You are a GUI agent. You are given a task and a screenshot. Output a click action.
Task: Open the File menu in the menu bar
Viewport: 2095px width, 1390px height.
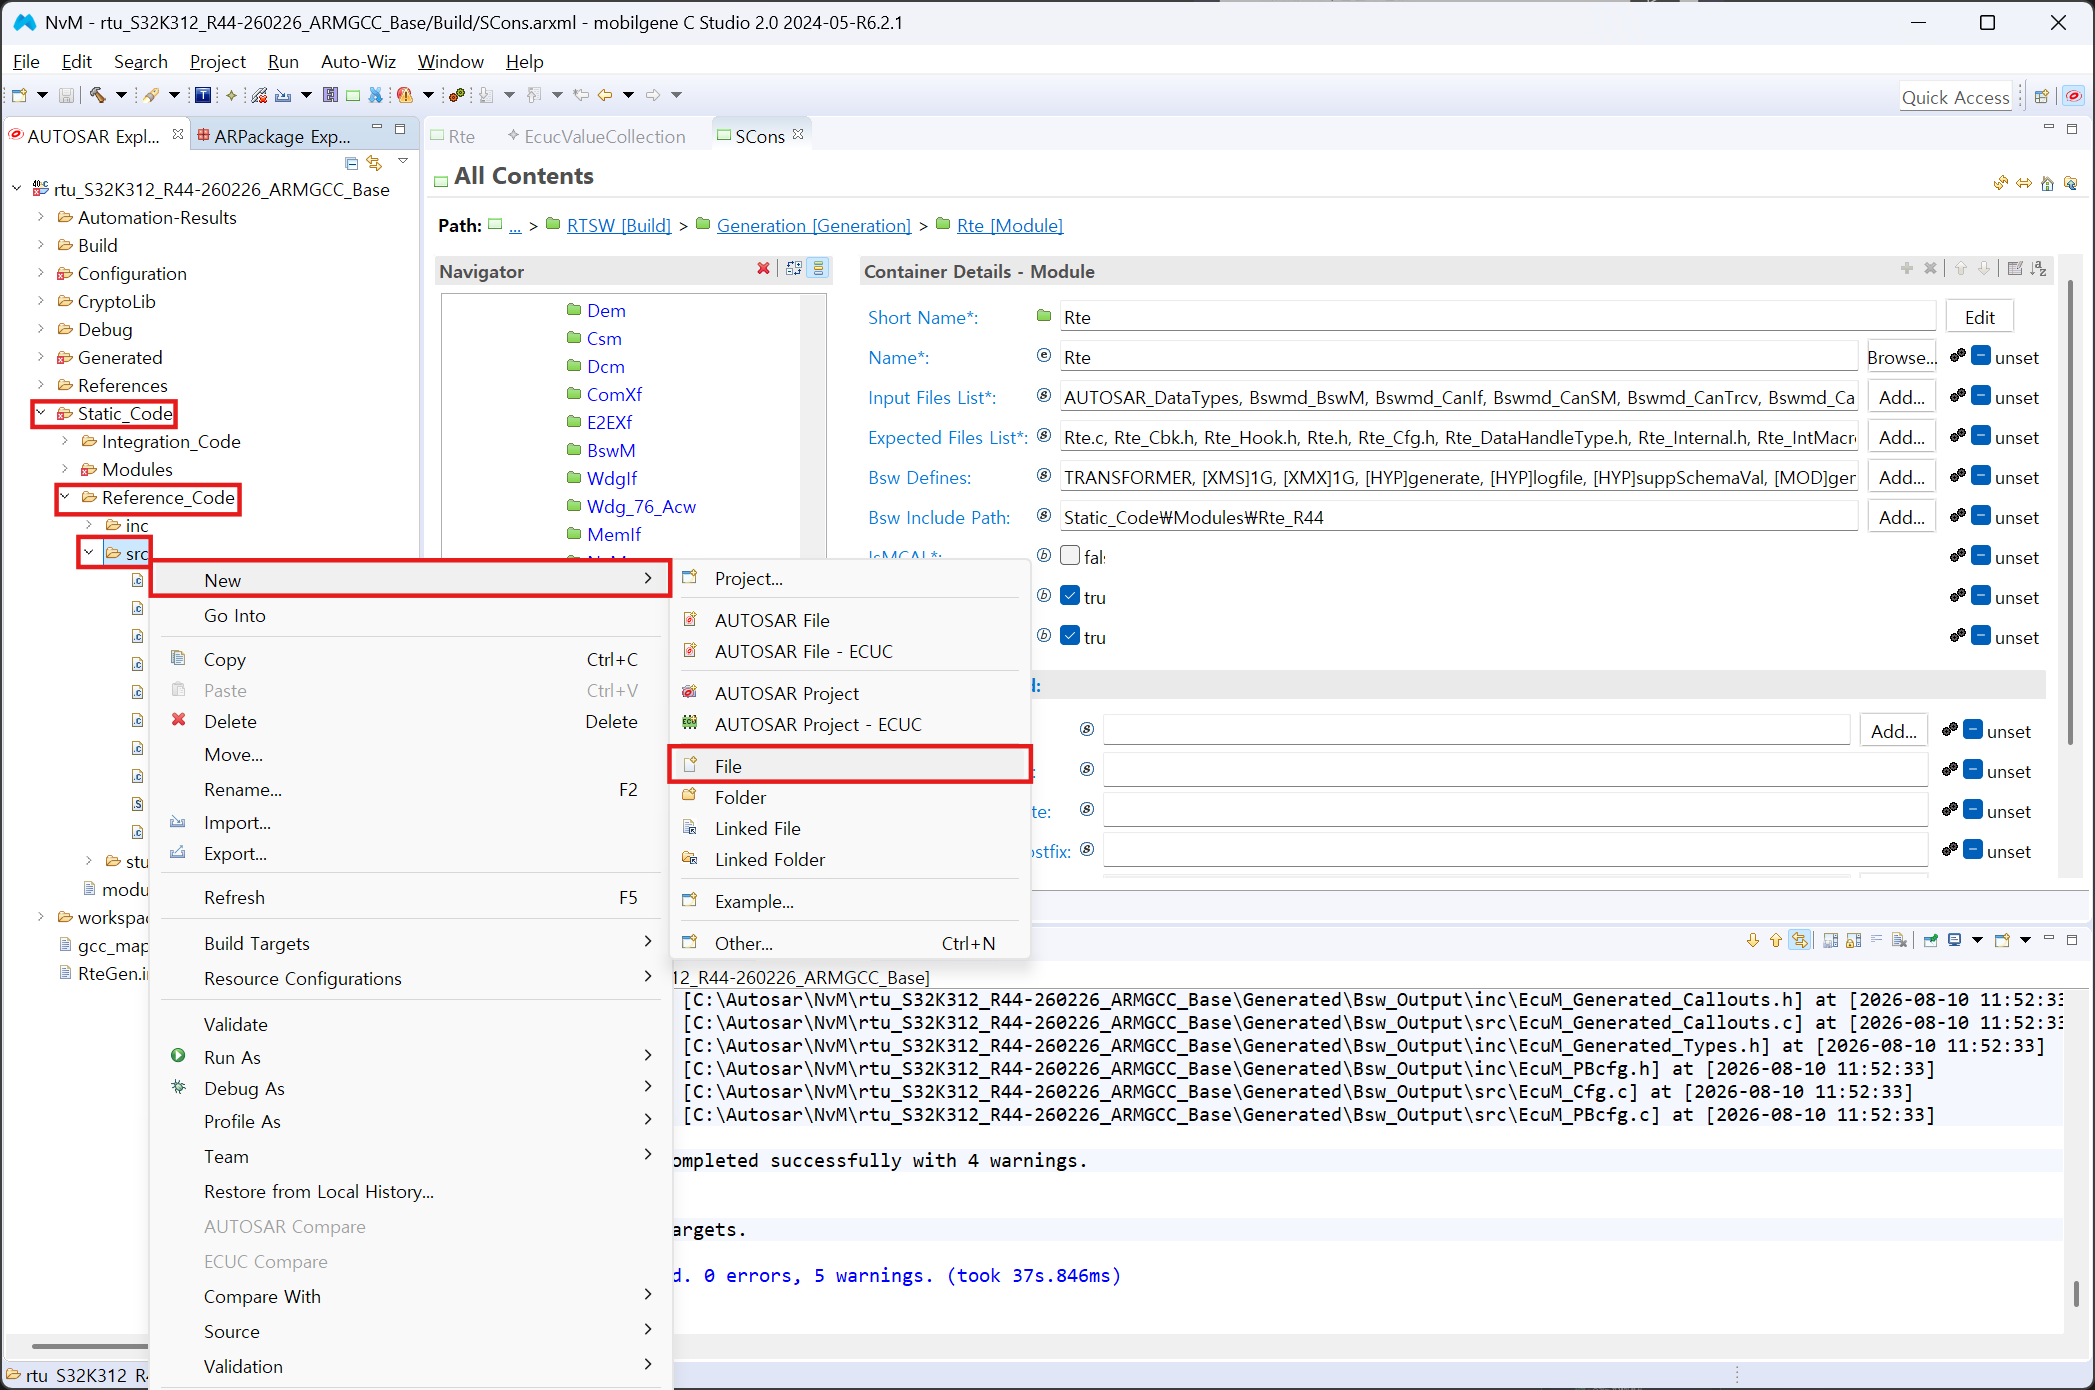(x=26, y=61)
